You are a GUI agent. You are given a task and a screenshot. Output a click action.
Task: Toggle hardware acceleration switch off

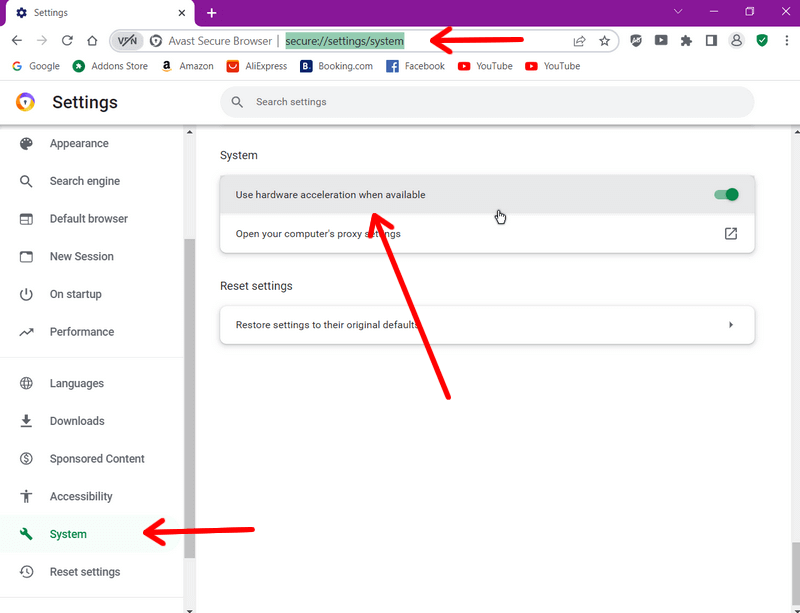click(x=726, y=194)
